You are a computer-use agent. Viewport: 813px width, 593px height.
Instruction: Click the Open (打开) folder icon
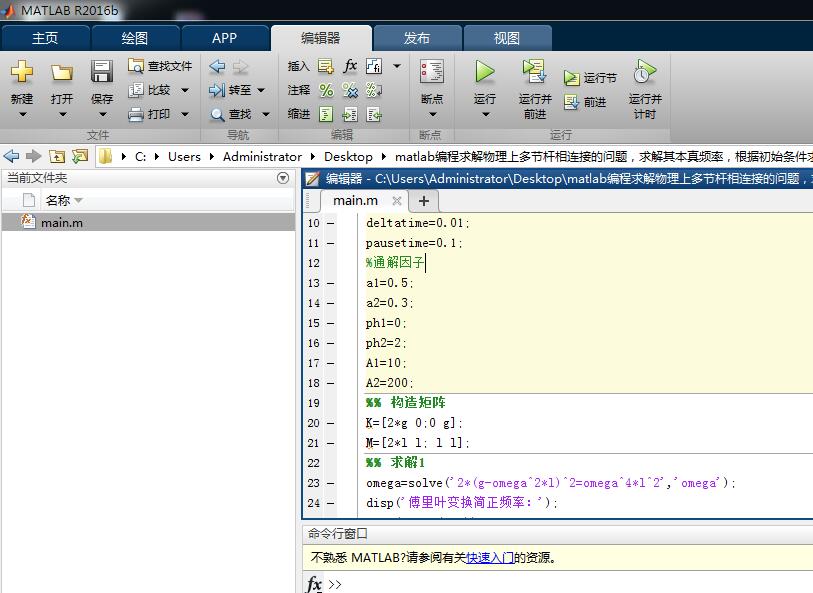62,73
